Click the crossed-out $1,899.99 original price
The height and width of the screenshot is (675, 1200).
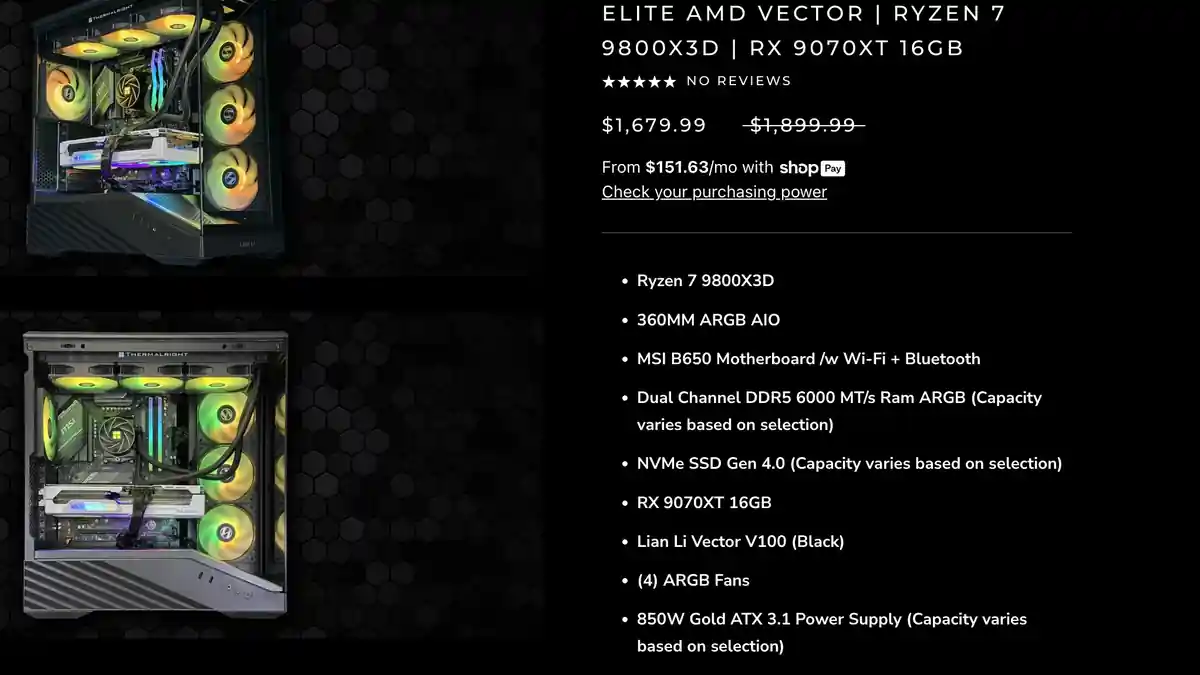(x=803, y=125)
